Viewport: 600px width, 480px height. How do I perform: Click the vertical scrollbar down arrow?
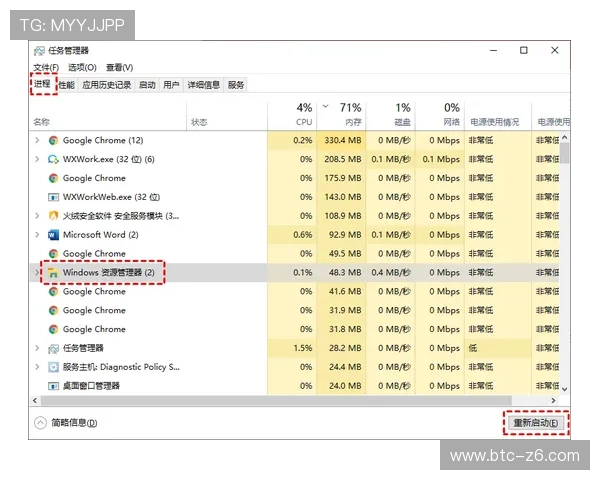click(x=565, y=389)
